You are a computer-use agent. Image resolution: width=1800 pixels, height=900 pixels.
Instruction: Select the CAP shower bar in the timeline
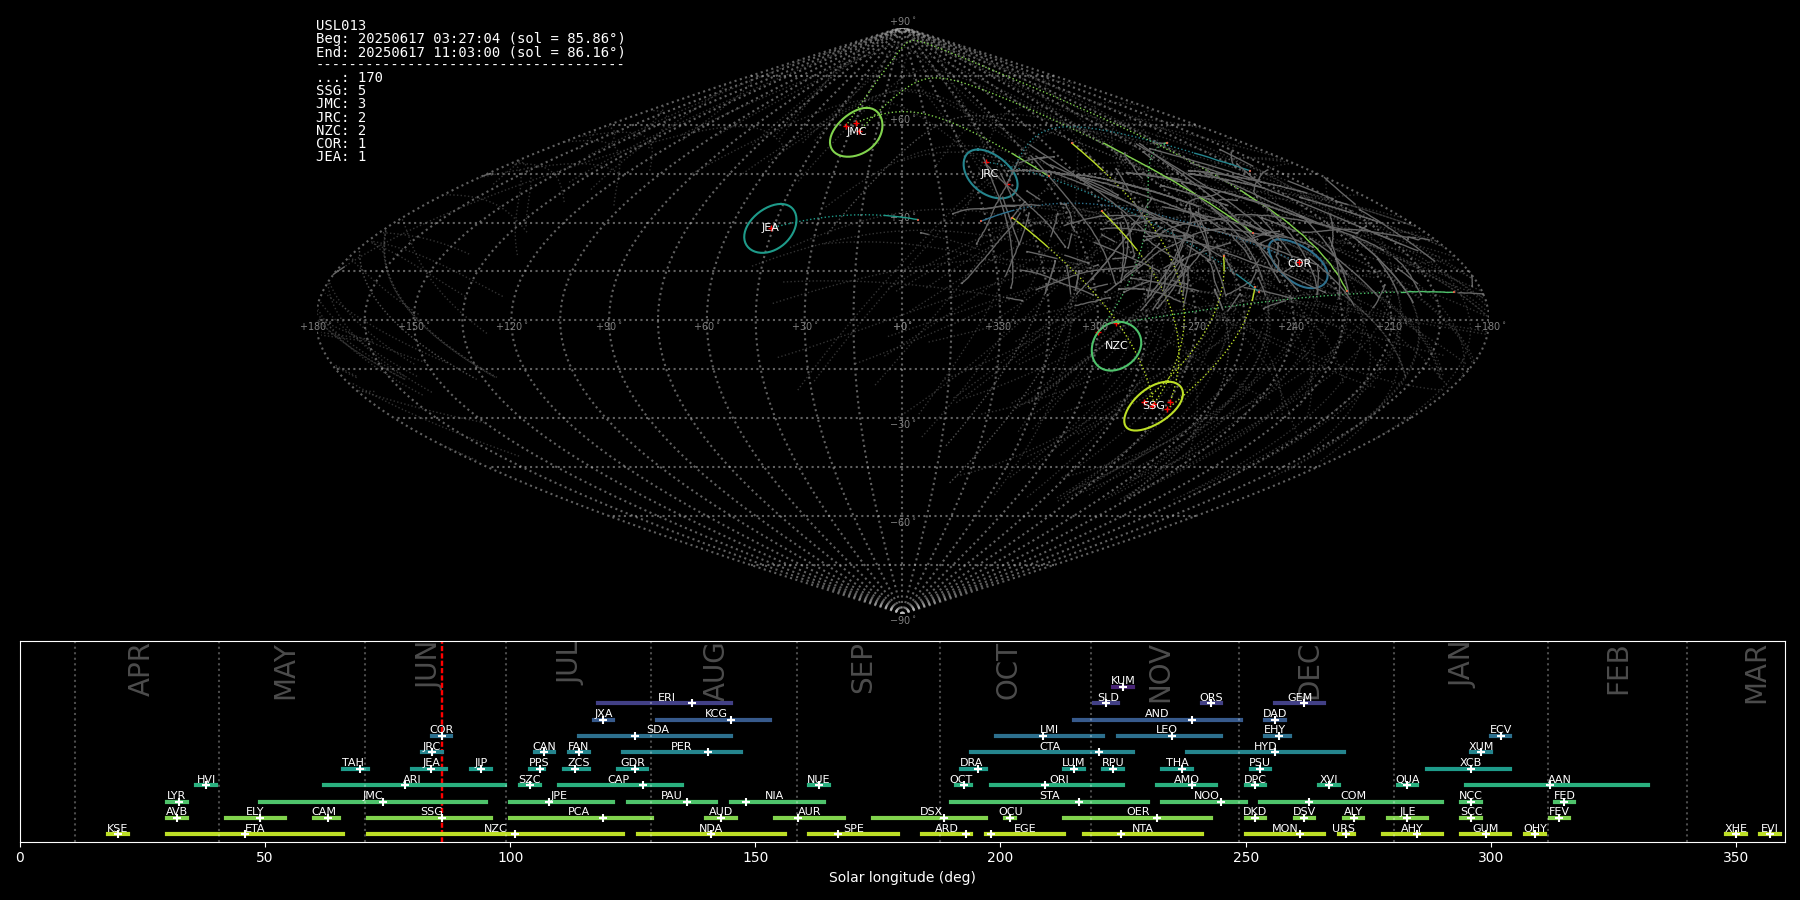click(x=620, y=785)
